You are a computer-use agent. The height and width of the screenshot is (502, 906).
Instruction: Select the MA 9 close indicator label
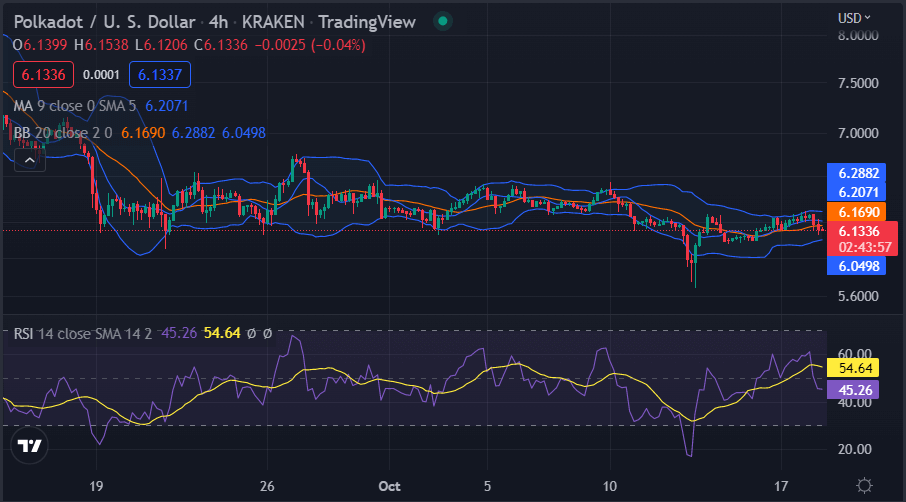point(75,106)
